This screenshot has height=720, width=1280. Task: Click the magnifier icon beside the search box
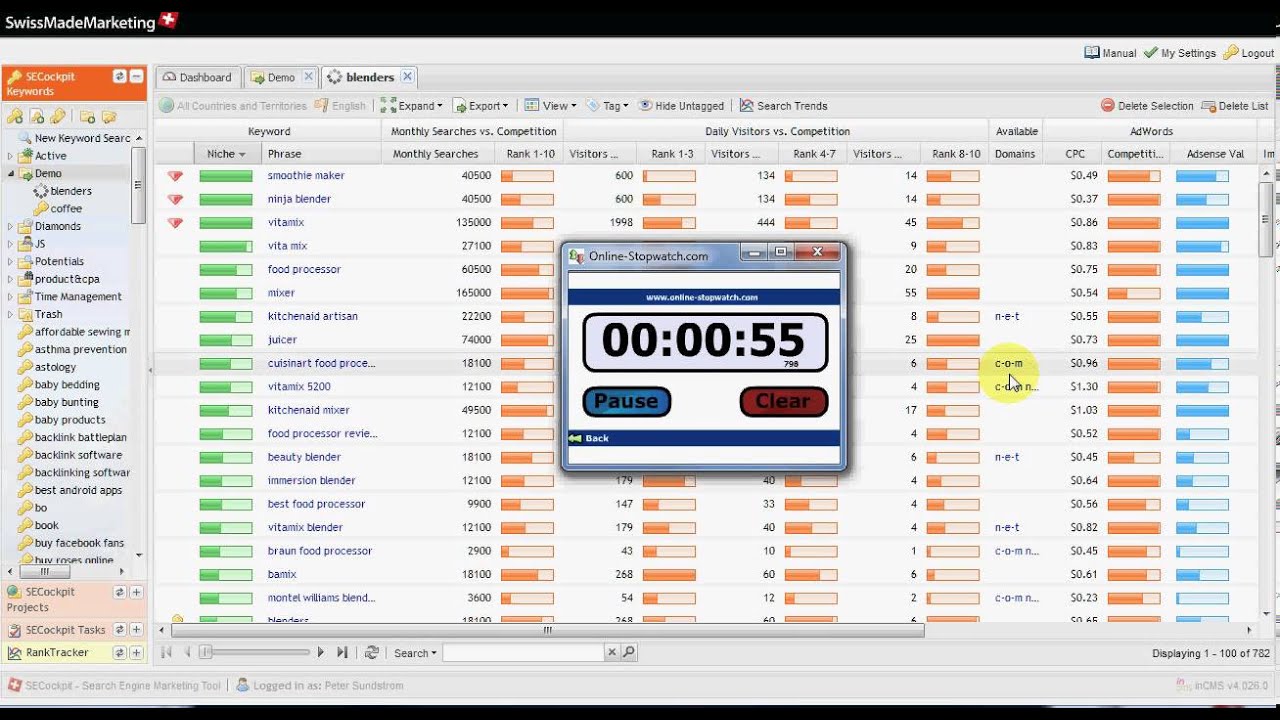[629, 652]
